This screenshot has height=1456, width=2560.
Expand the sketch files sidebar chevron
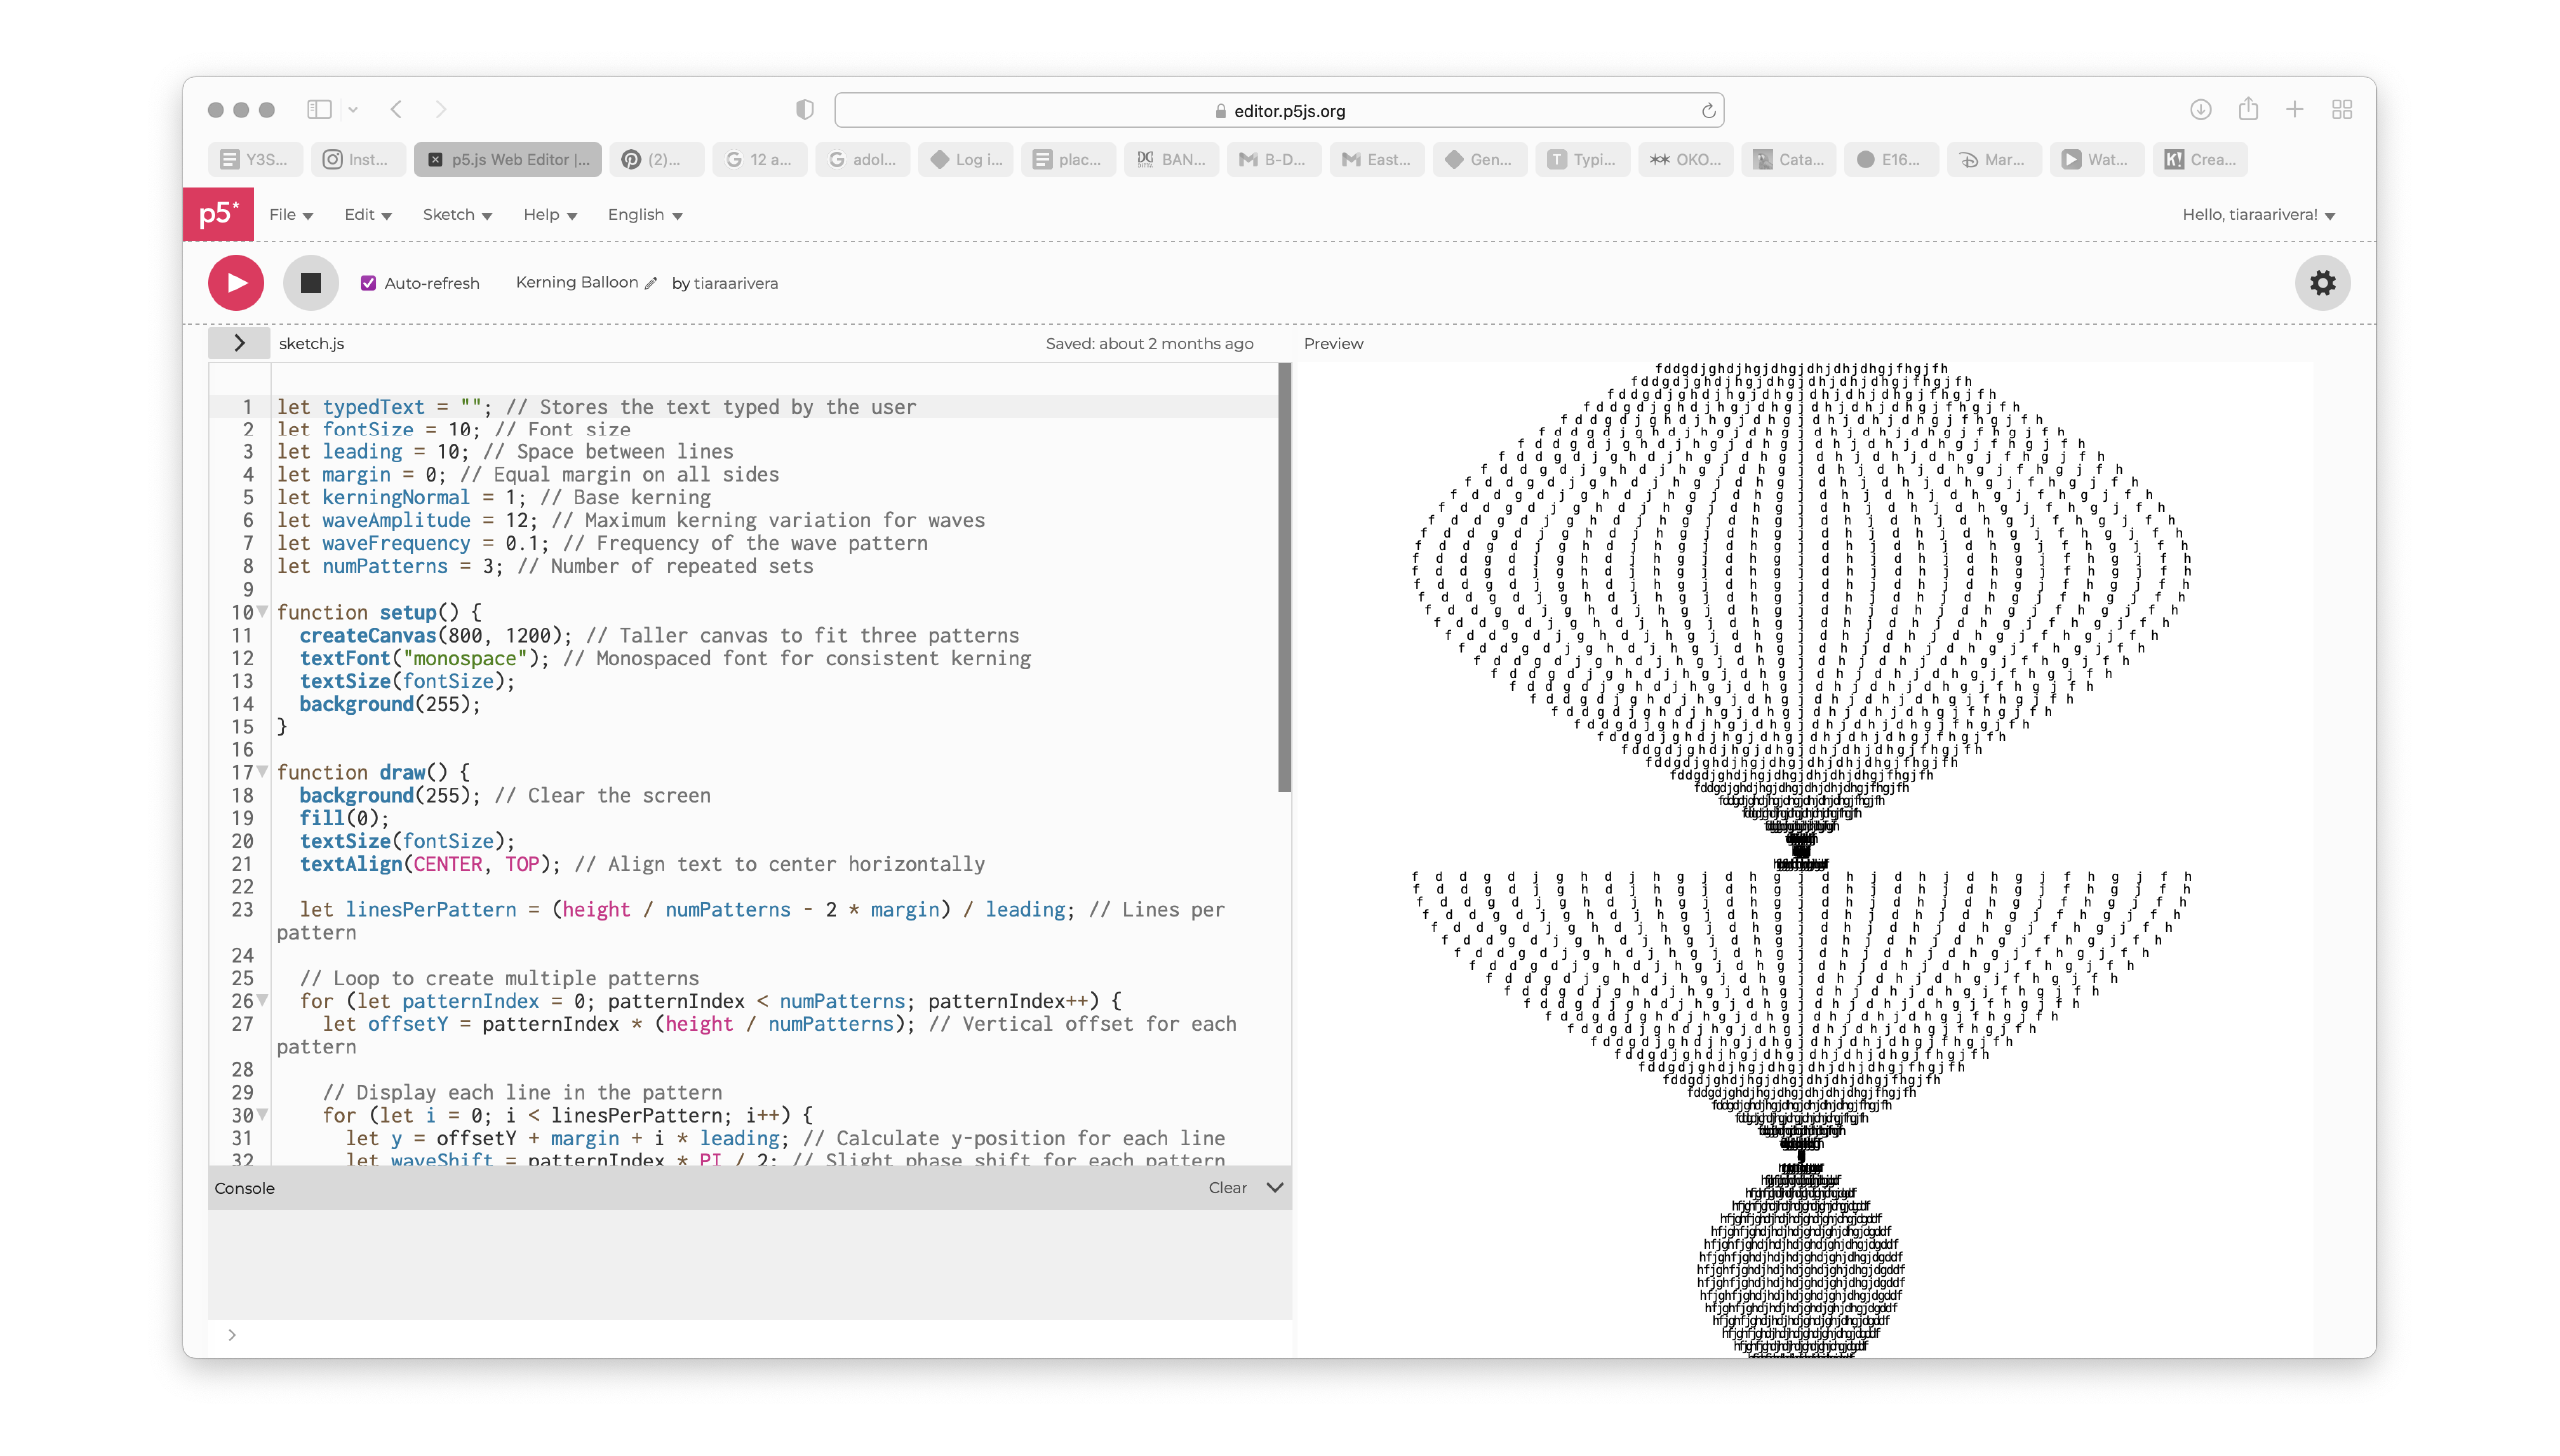[239, 343]
